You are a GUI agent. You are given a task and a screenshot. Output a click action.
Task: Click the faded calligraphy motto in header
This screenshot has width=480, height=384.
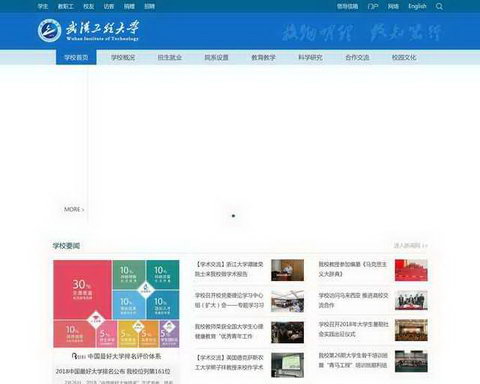(362, 32)
